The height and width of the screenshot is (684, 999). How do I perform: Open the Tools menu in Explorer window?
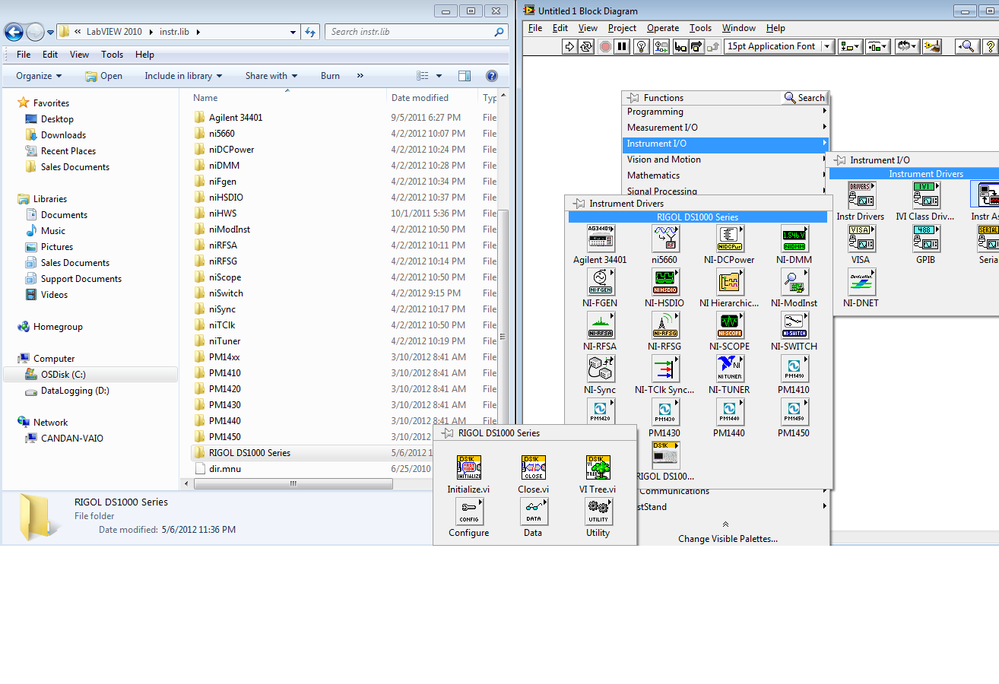pos(112,55)
